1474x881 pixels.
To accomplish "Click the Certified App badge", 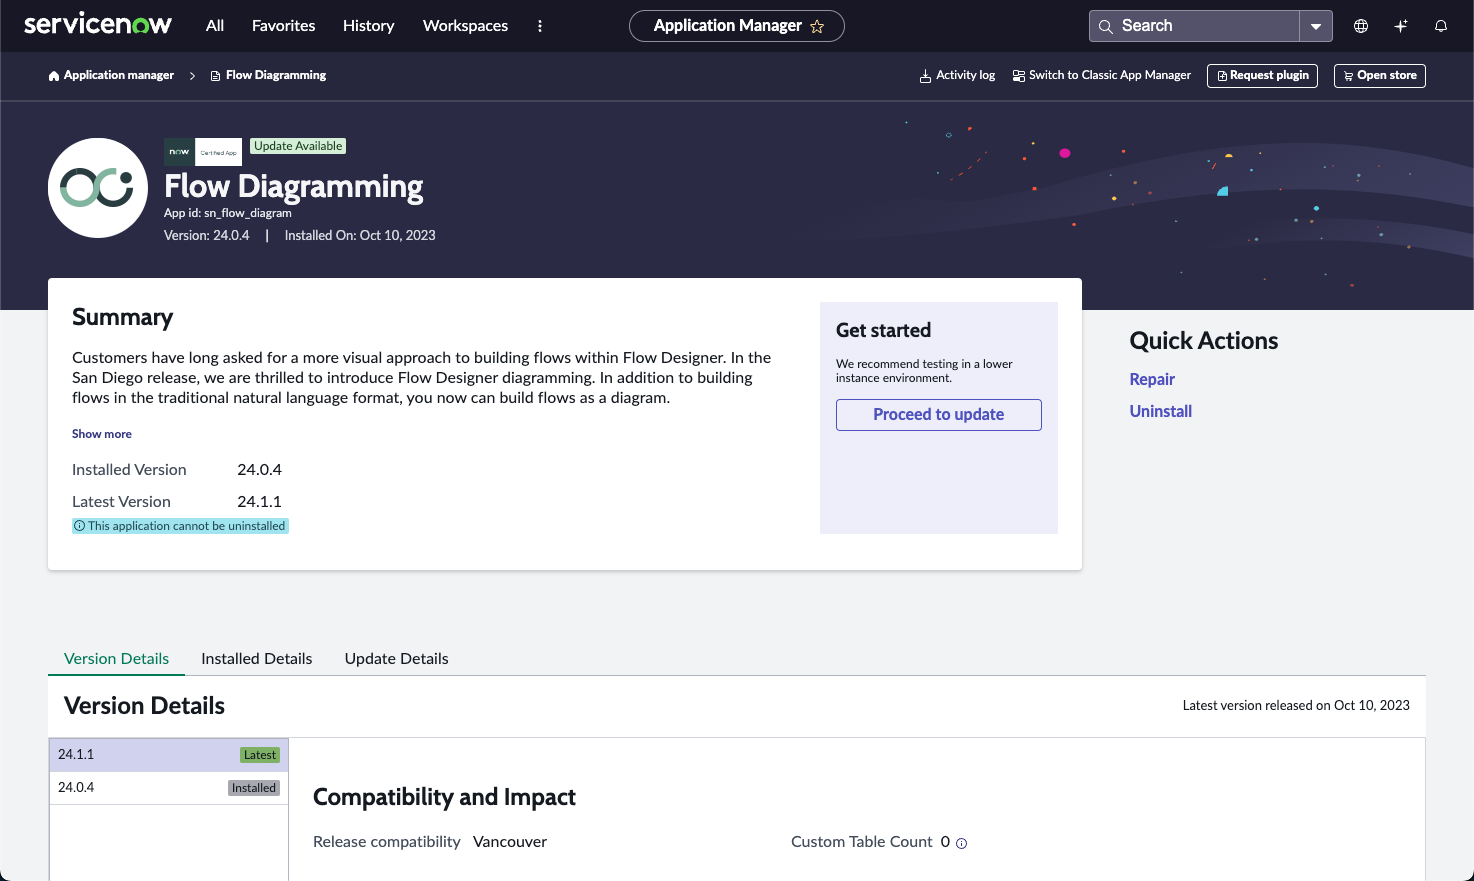I will (x=218, y=152).
